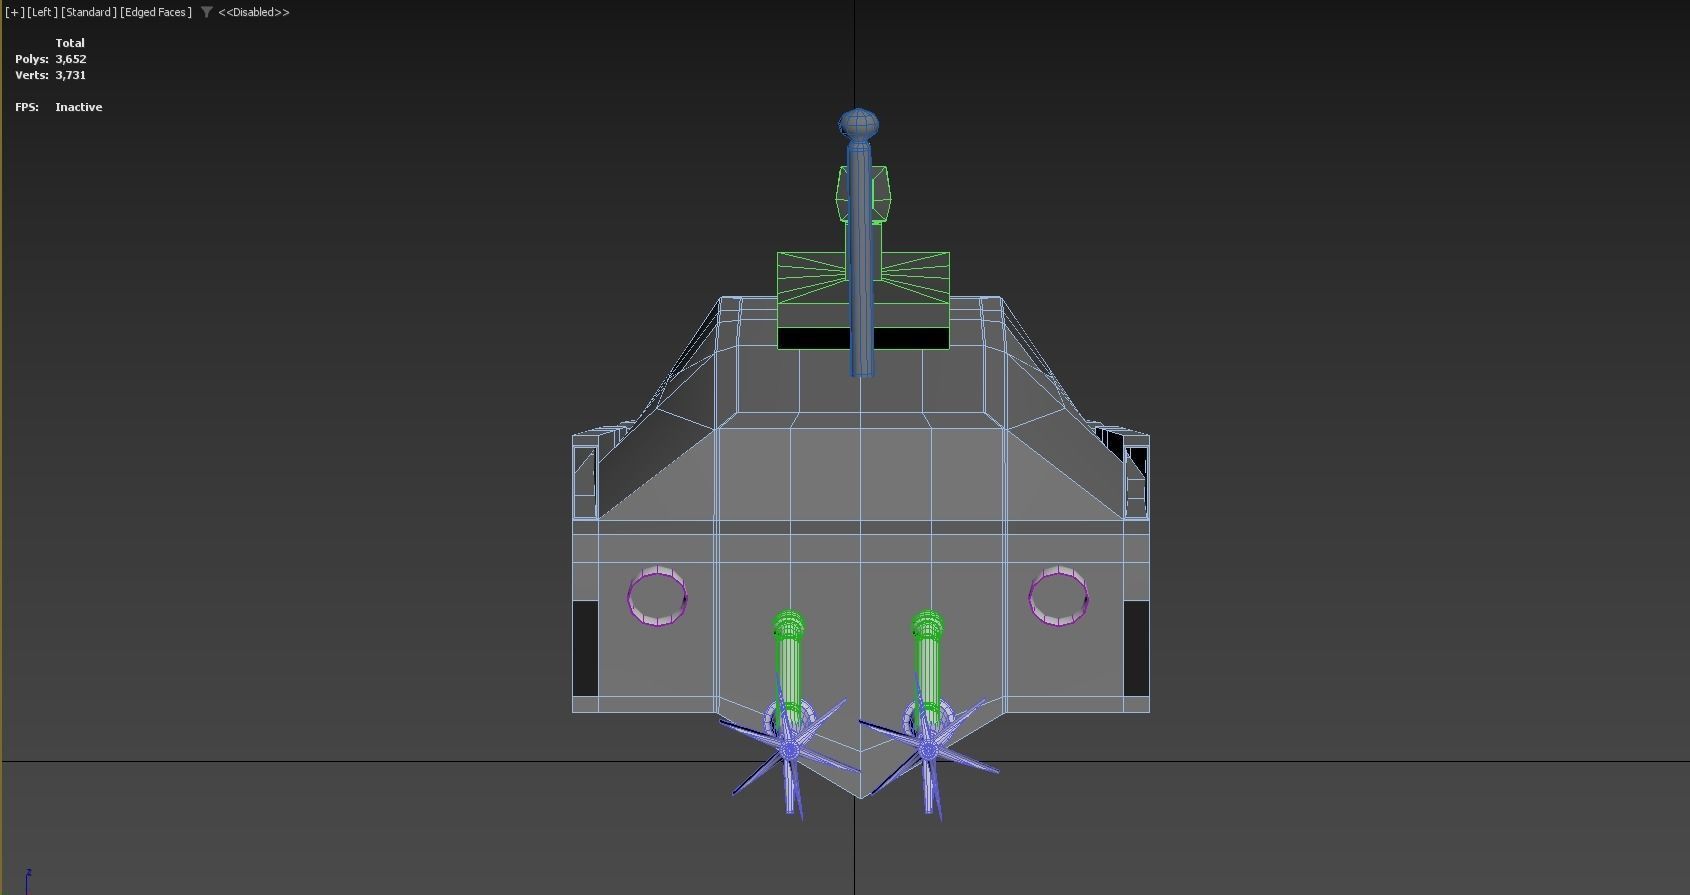Click the Polys count value 3,652
The width and height of the screenshot is (1690, 895).
click(71, 59)
